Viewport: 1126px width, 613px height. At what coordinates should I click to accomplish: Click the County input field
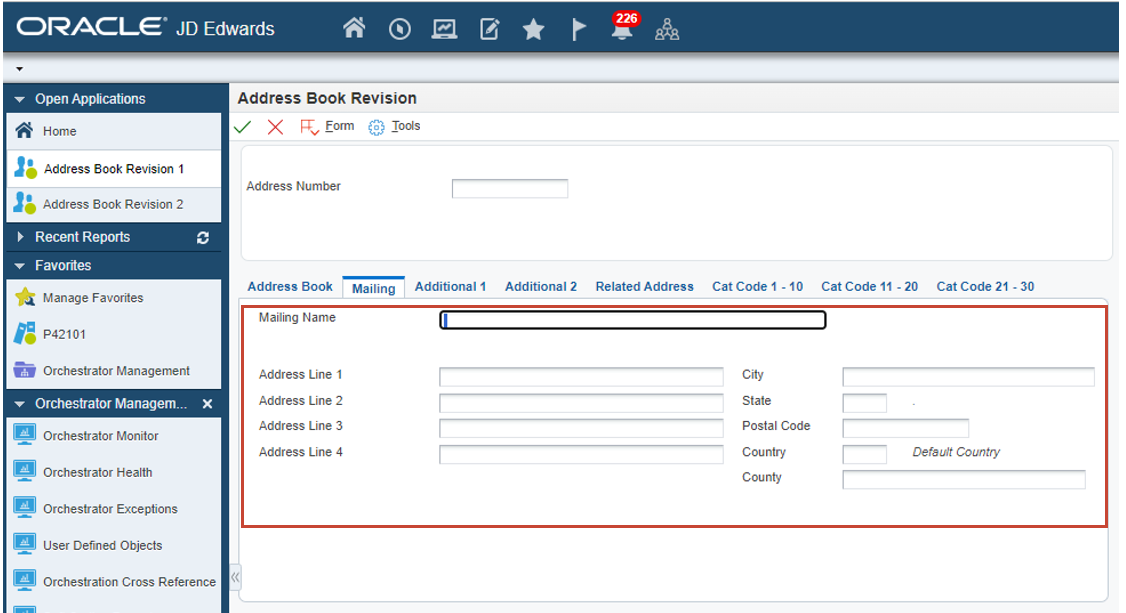coord(964,480)
